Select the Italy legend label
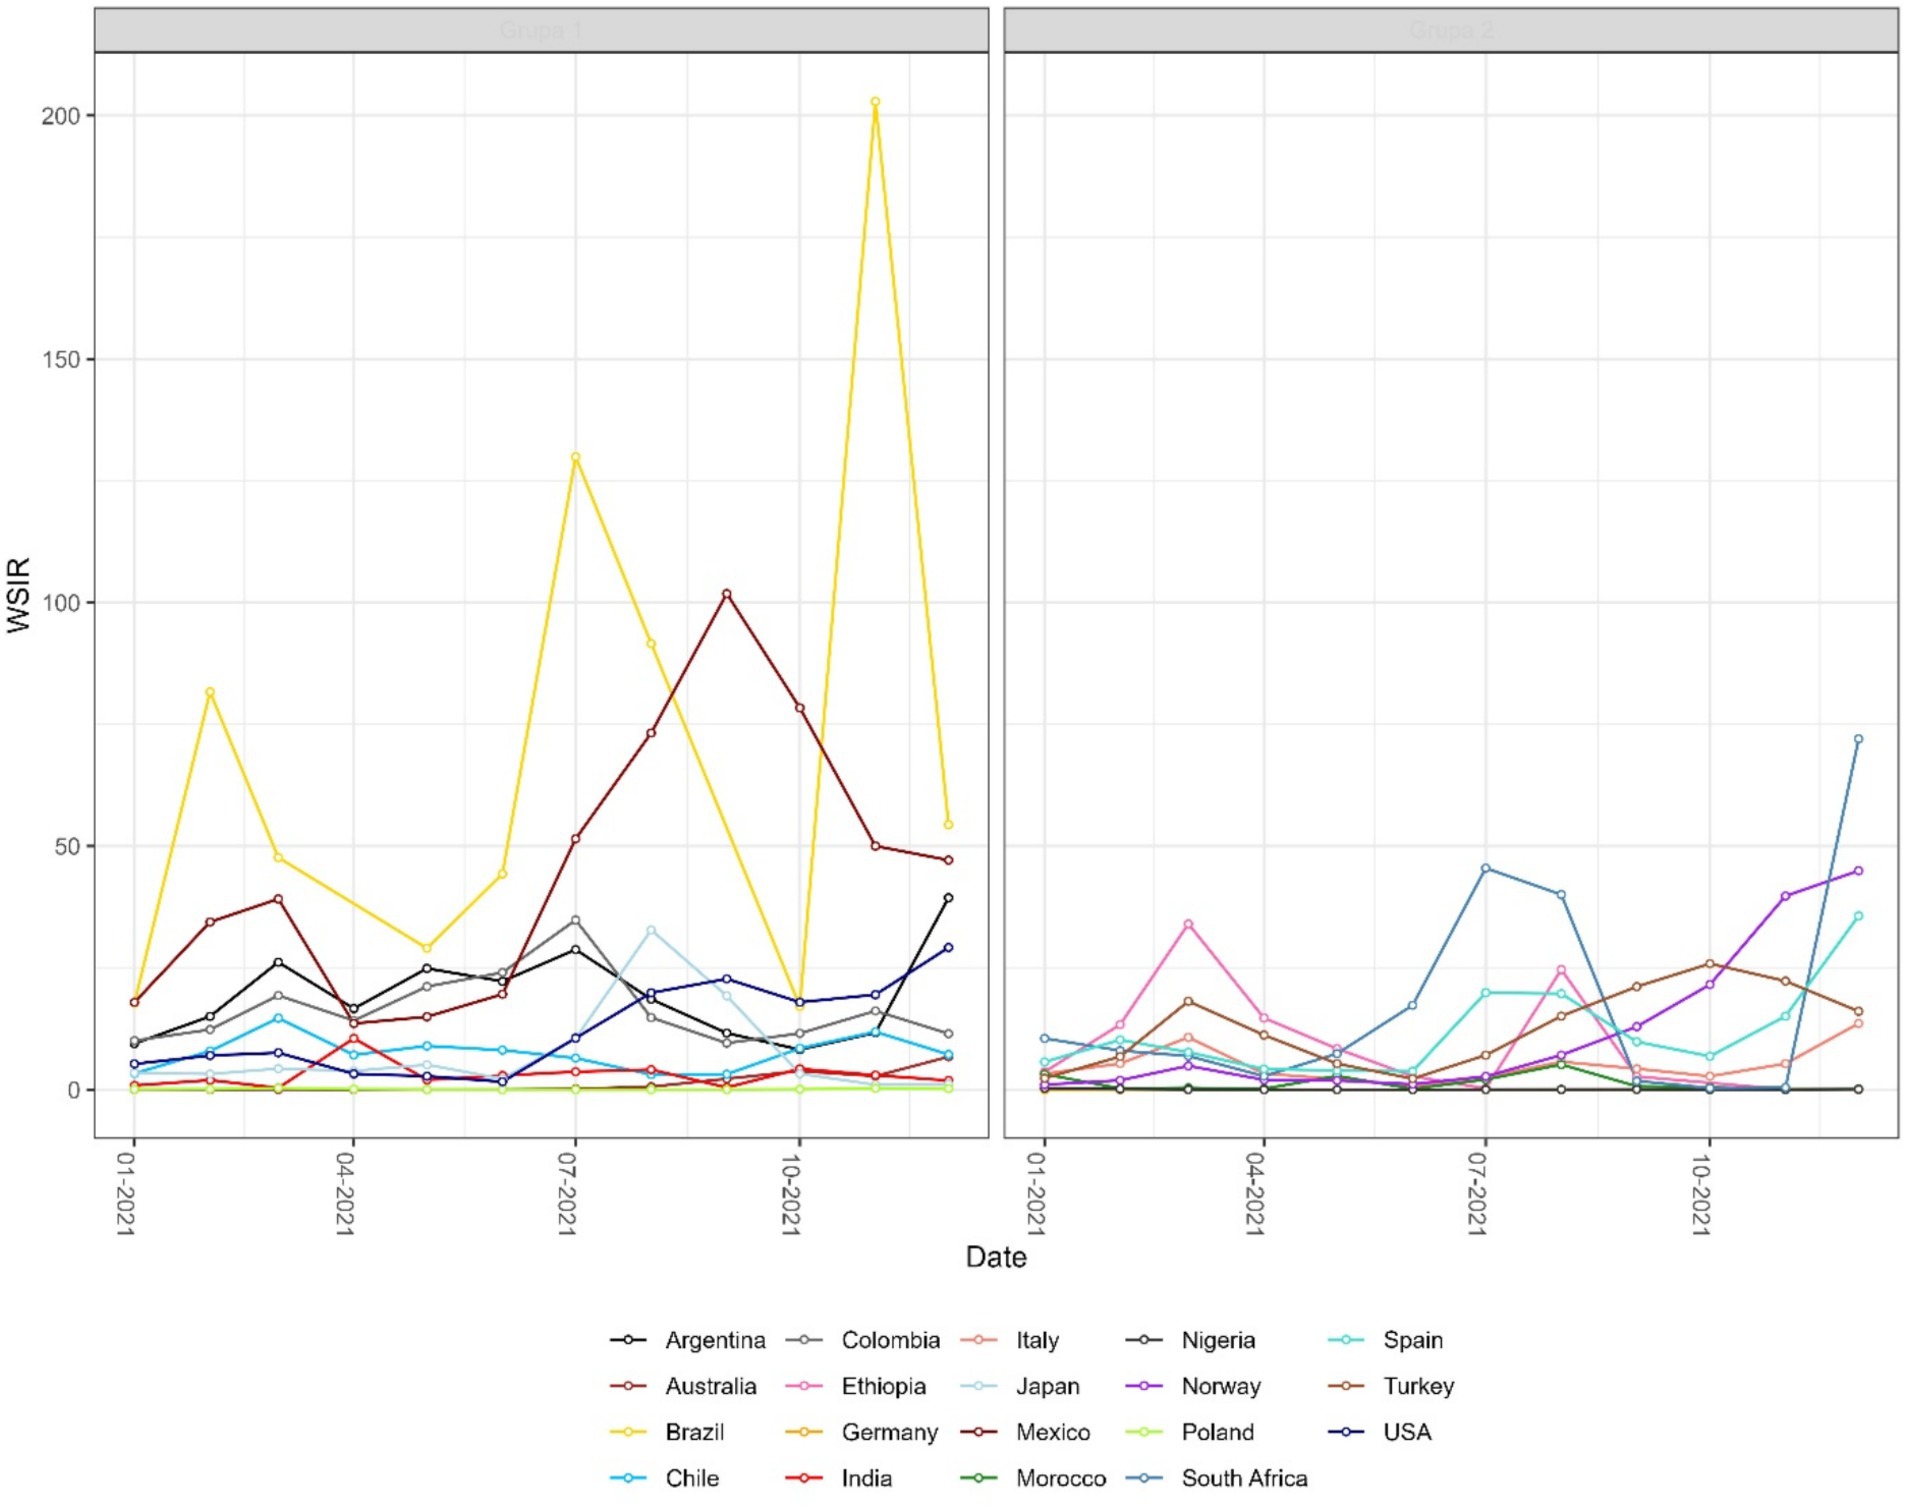Screen dimensions: 1907x1509 pyautogui.click(x=1037, y=1340)
